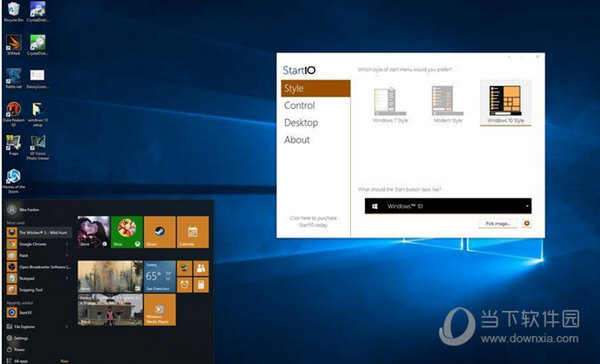Open the small People tile

[x=201, y=268]
